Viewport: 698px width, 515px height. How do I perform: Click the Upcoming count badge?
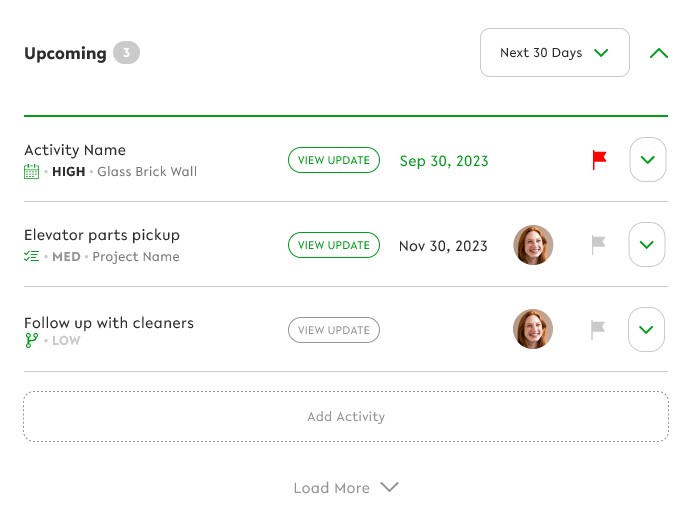pyautogui.click(x=126, y=53)
